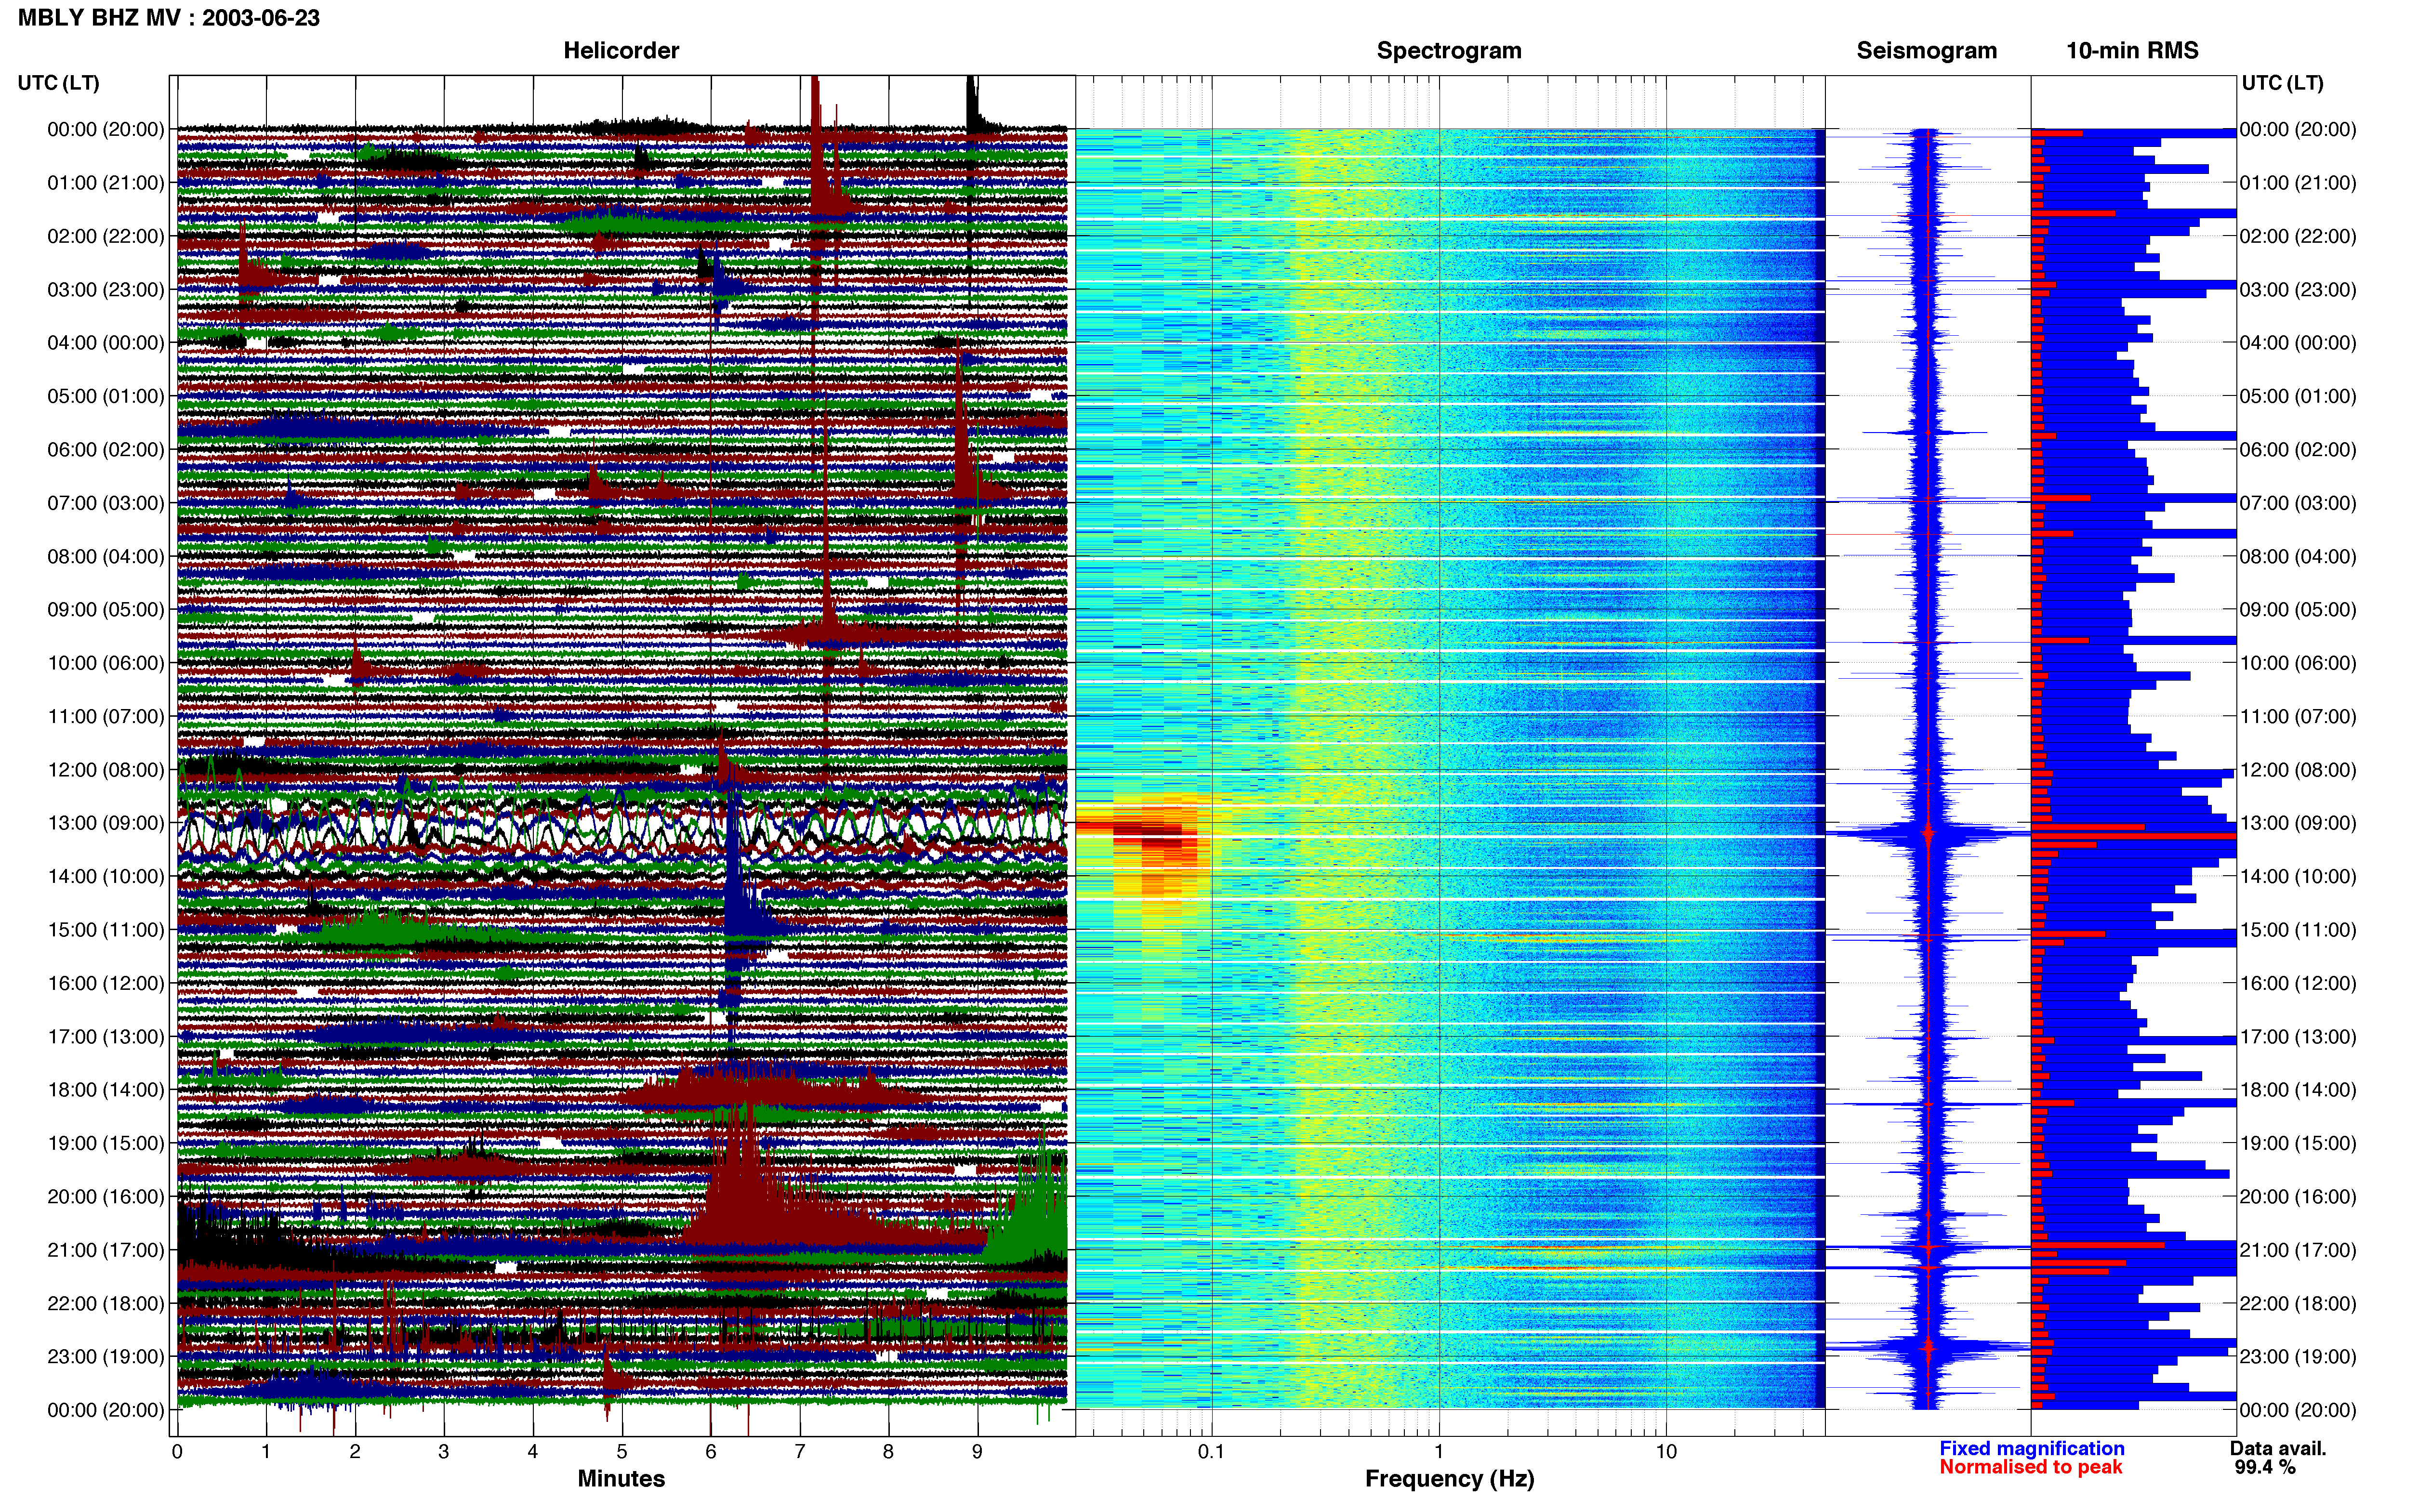Click 'UTC (LT)' label above left time axis
The width and height of the screenshot is (2418, 1512).
click(x=59, y=83)
